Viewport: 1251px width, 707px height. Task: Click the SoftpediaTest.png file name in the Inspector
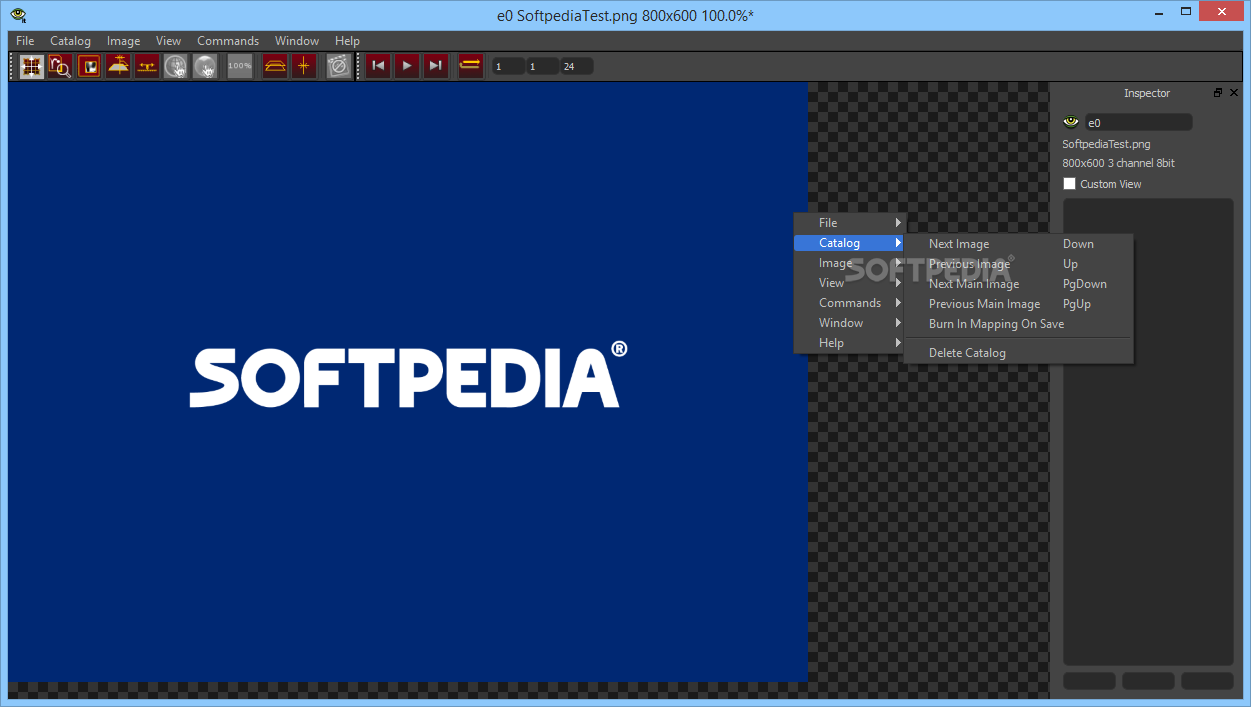click(1106, 144)
